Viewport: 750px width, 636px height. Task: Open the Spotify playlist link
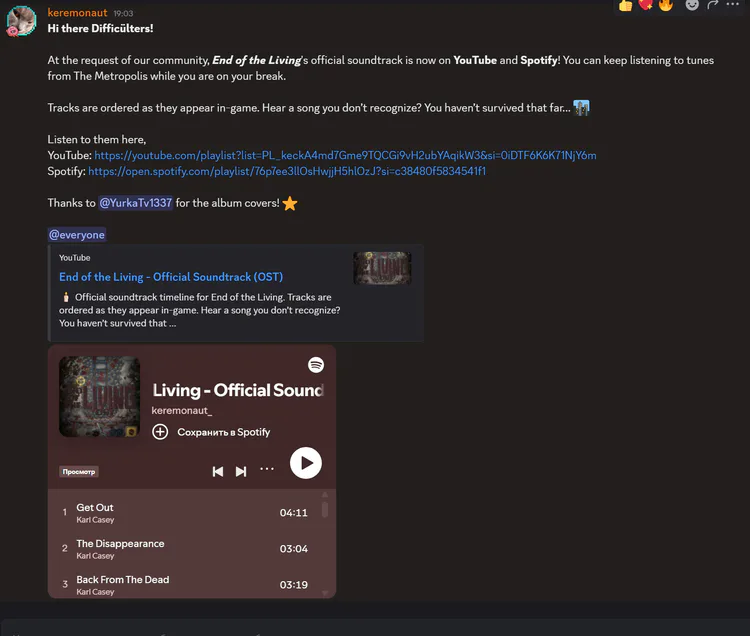[287, 171]
